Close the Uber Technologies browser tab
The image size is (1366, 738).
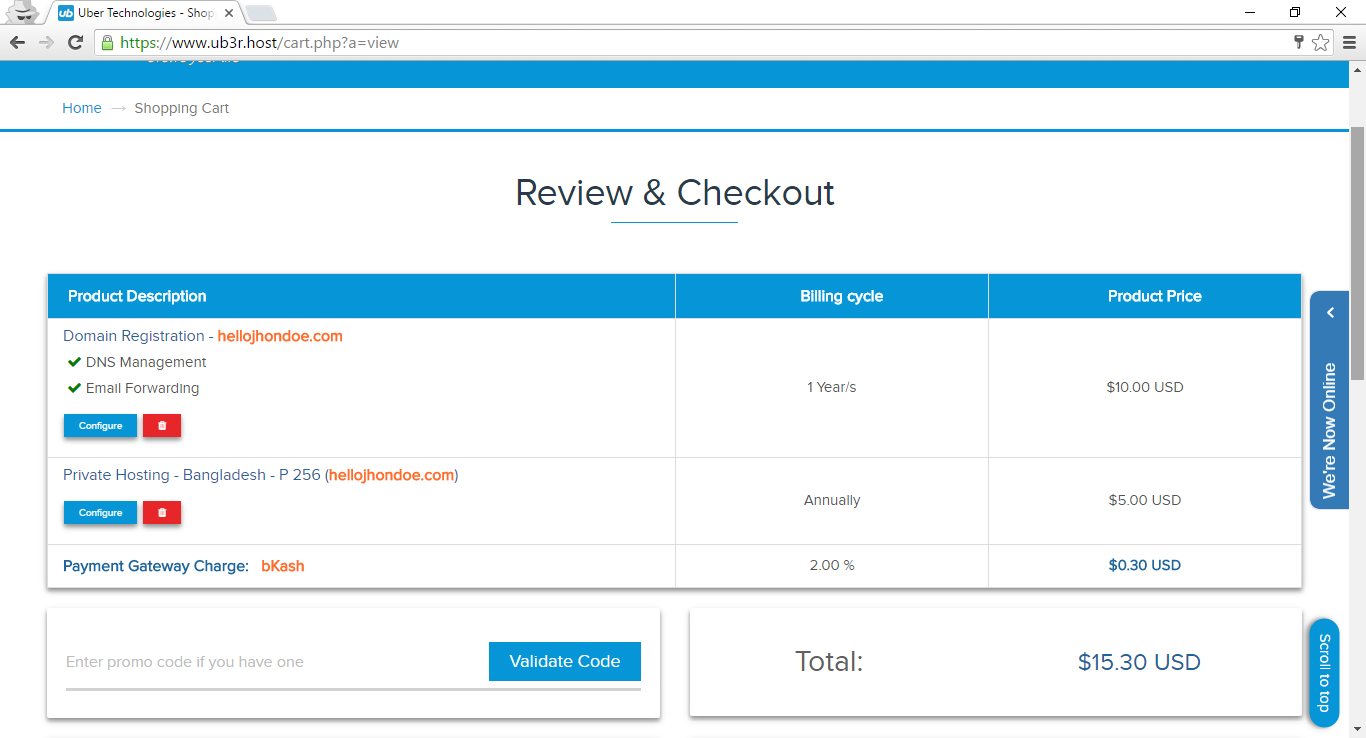click(229, 13)
